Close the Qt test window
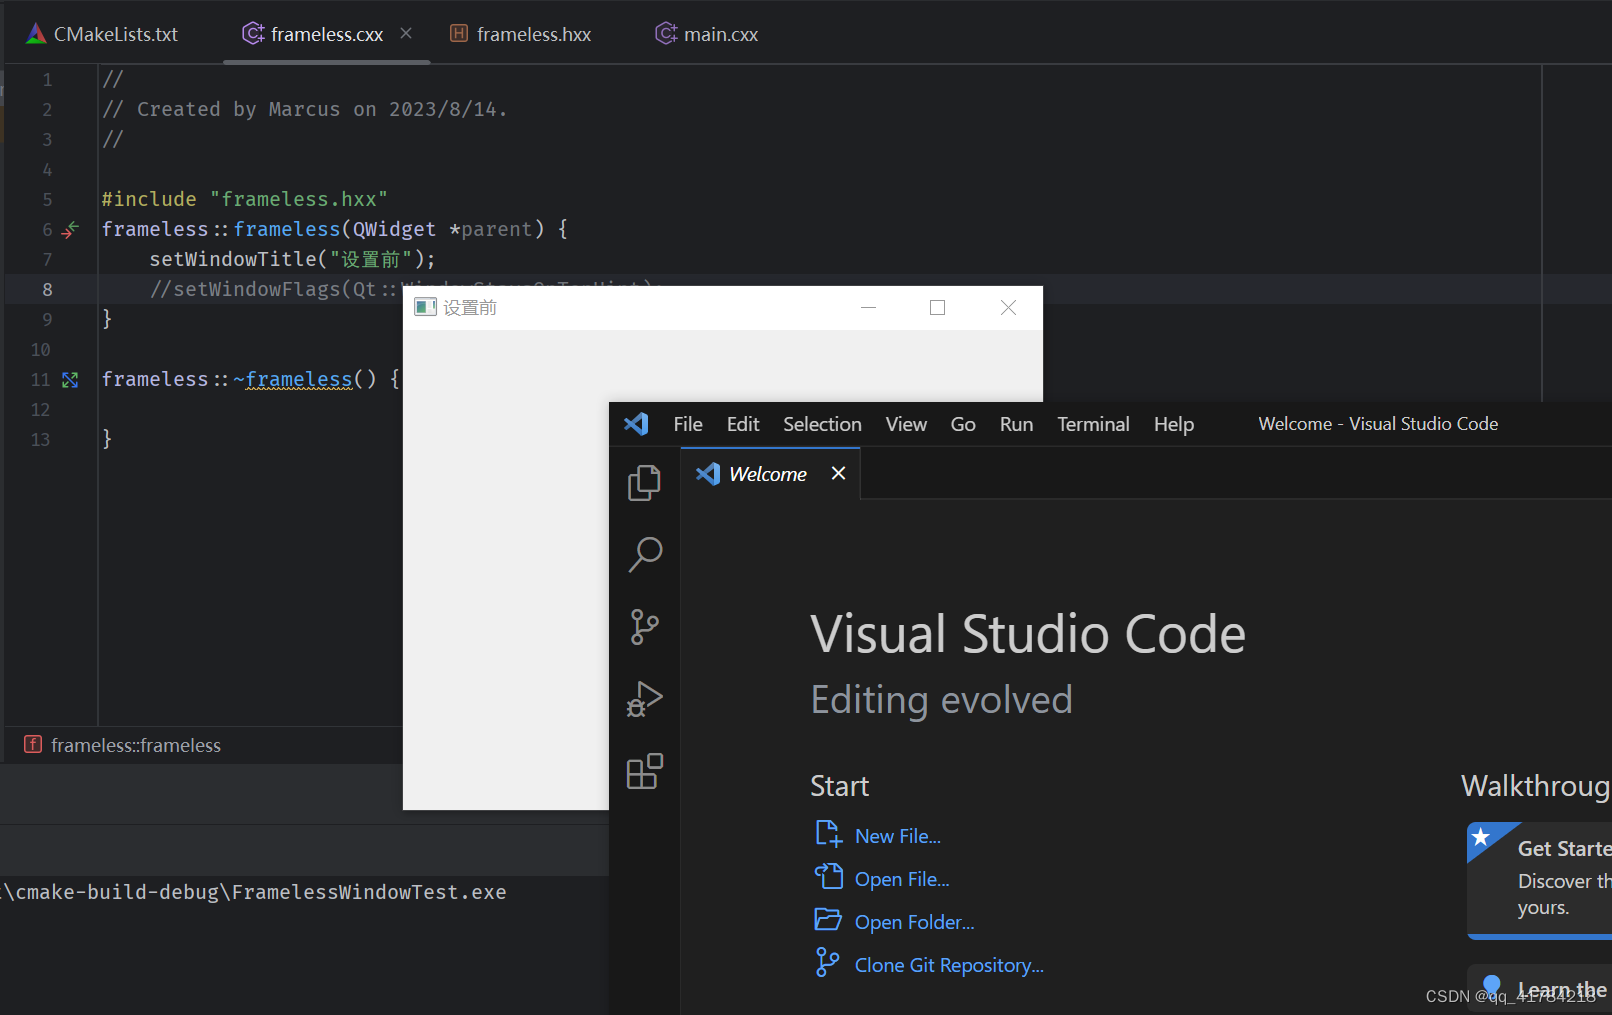The width and height of the screenshot is (1612, 1015). (x=1008, y=307)
